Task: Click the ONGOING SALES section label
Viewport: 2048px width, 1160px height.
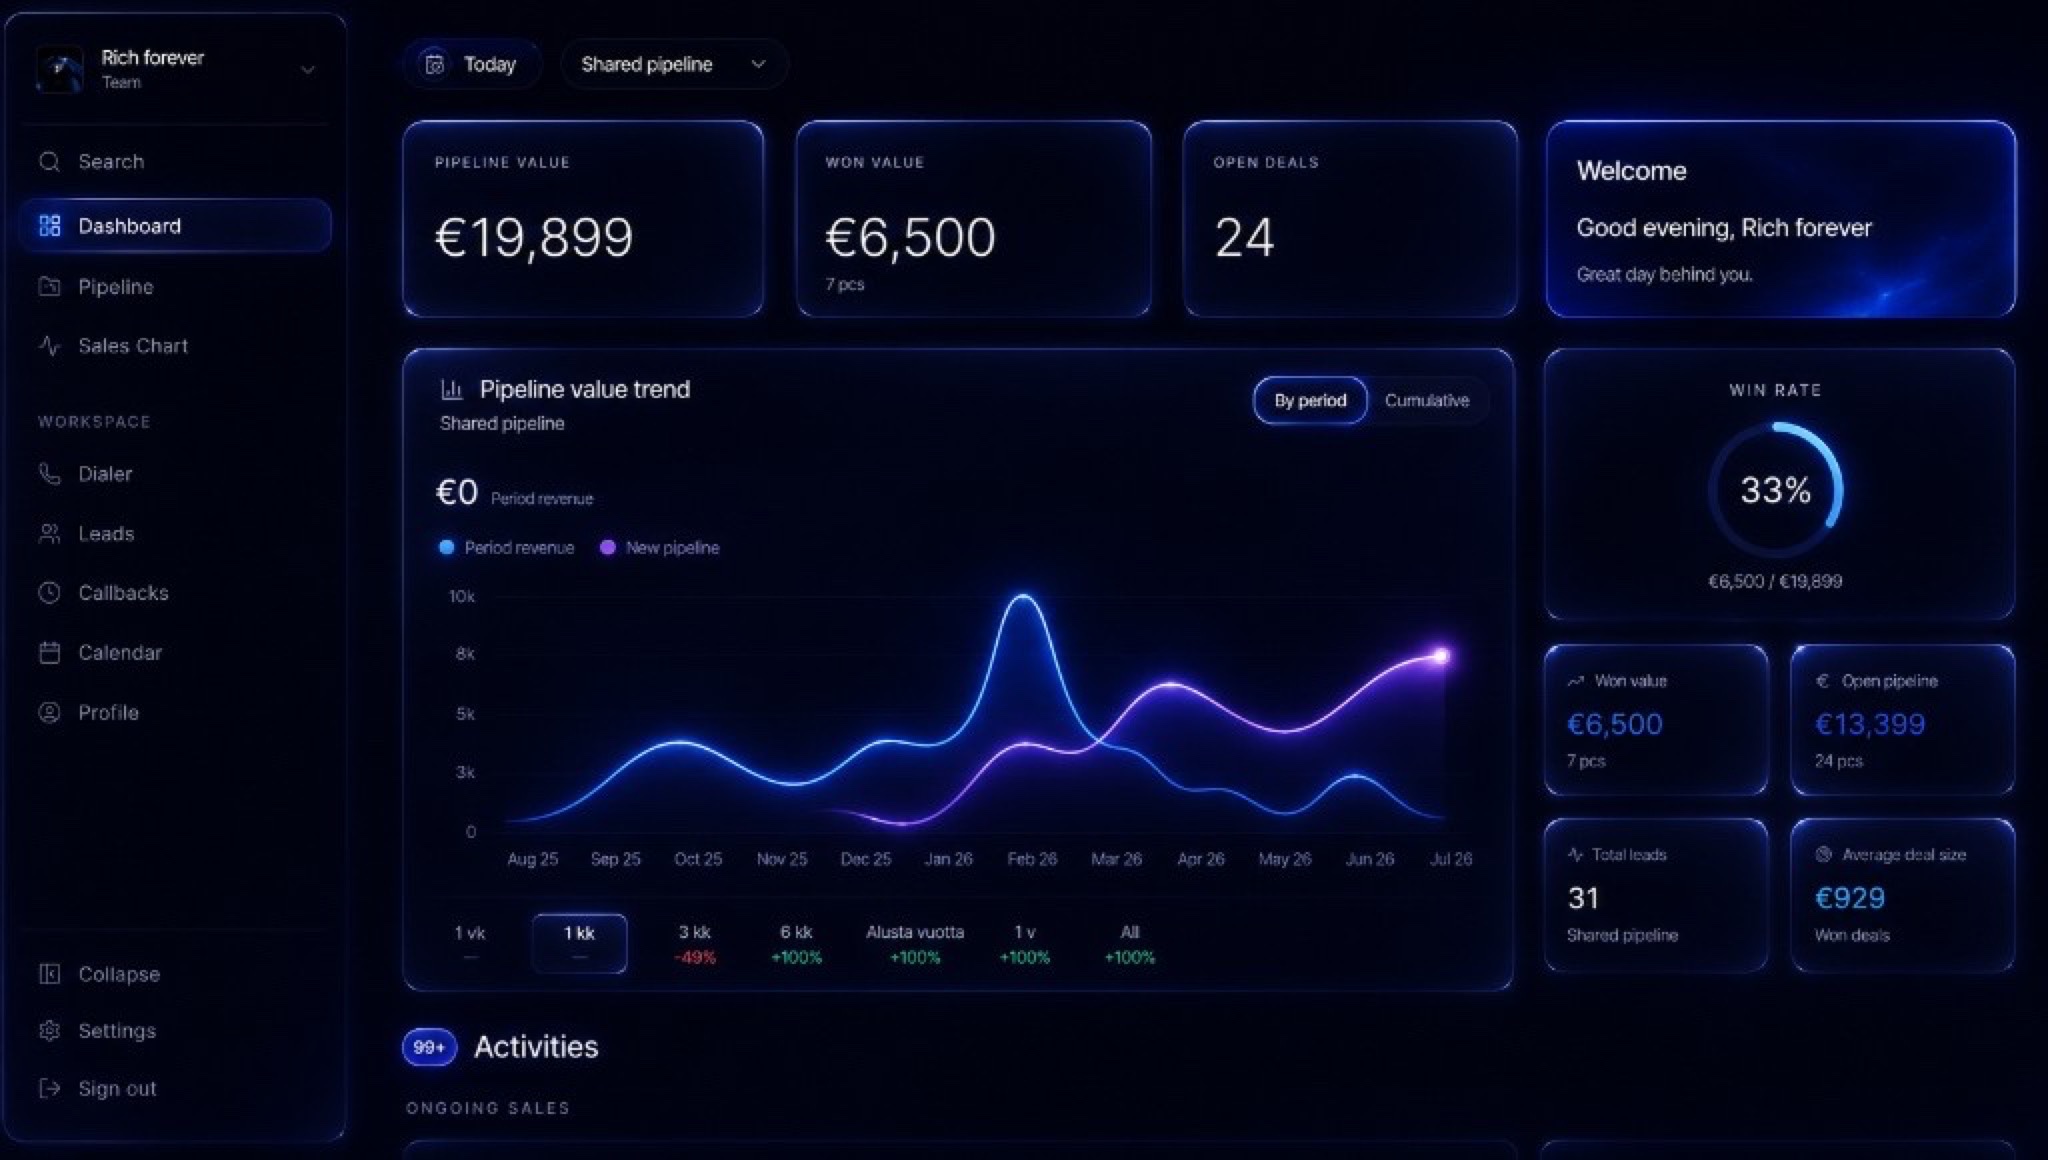Action: [488, 1108]
